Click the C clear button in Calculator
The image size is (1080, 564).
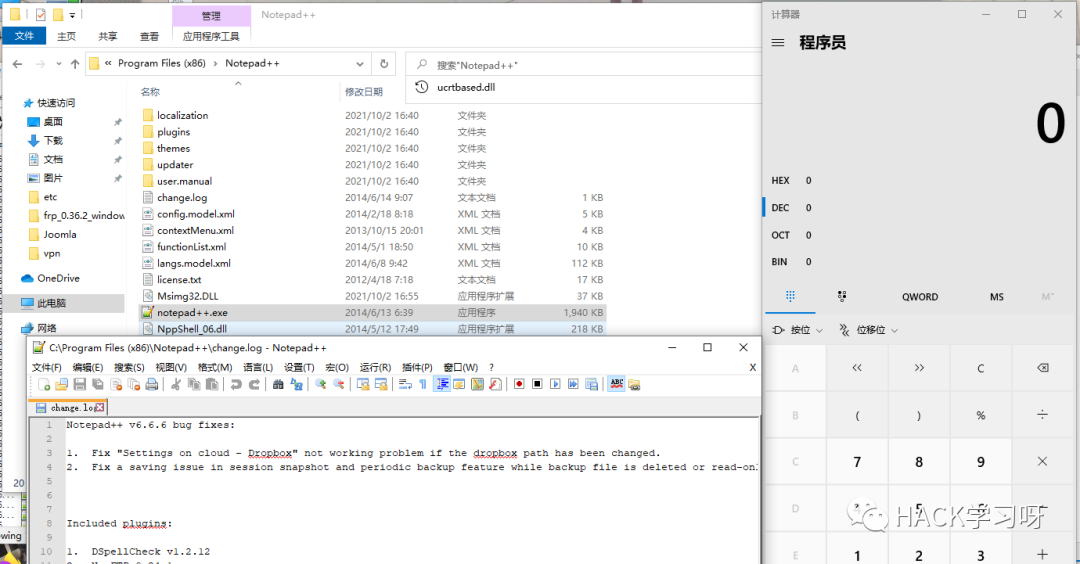pyautogui.click(x=981, y=368)
